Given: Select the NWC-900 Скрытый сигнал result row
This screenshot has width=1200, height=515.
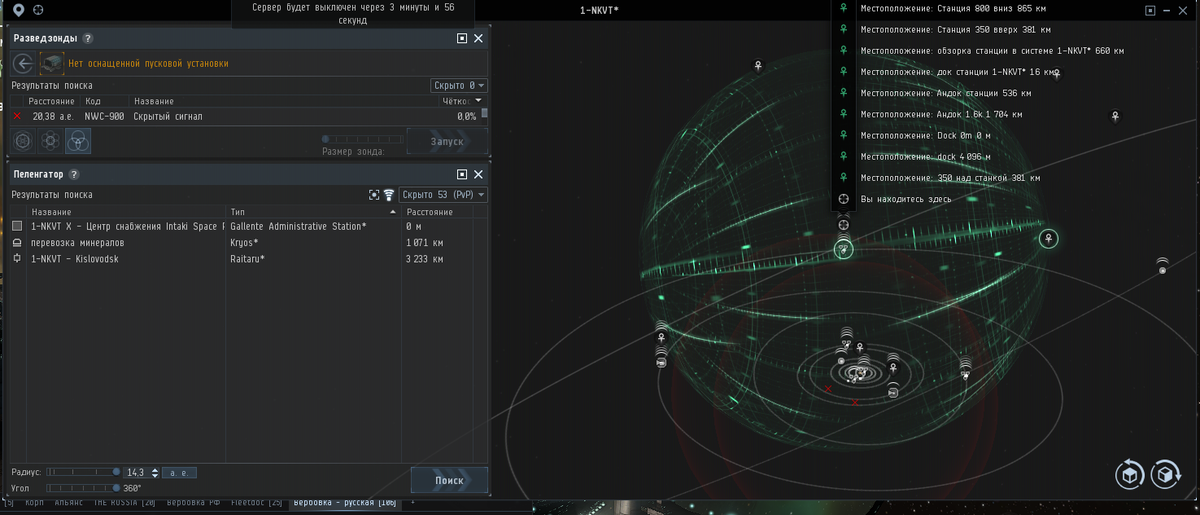Looking at the screenshot, I should [245, 116].
